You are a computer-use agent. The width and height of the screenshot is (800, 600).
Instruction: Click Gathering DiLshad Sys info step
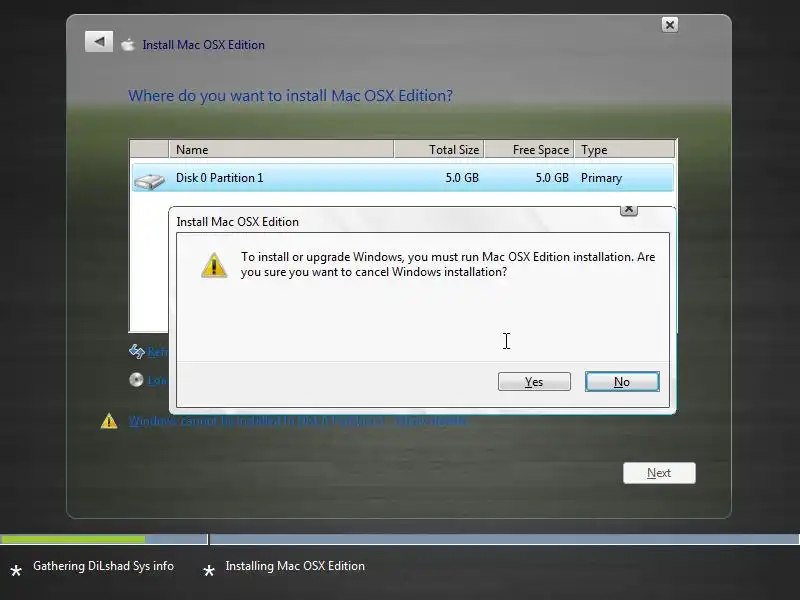(103, 566)
